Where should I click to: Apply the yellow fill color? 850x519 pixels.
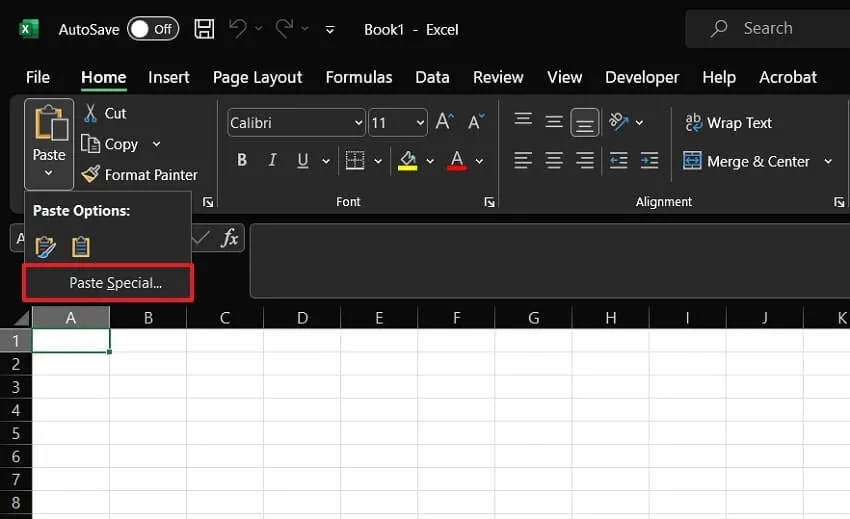coord(408,161)
